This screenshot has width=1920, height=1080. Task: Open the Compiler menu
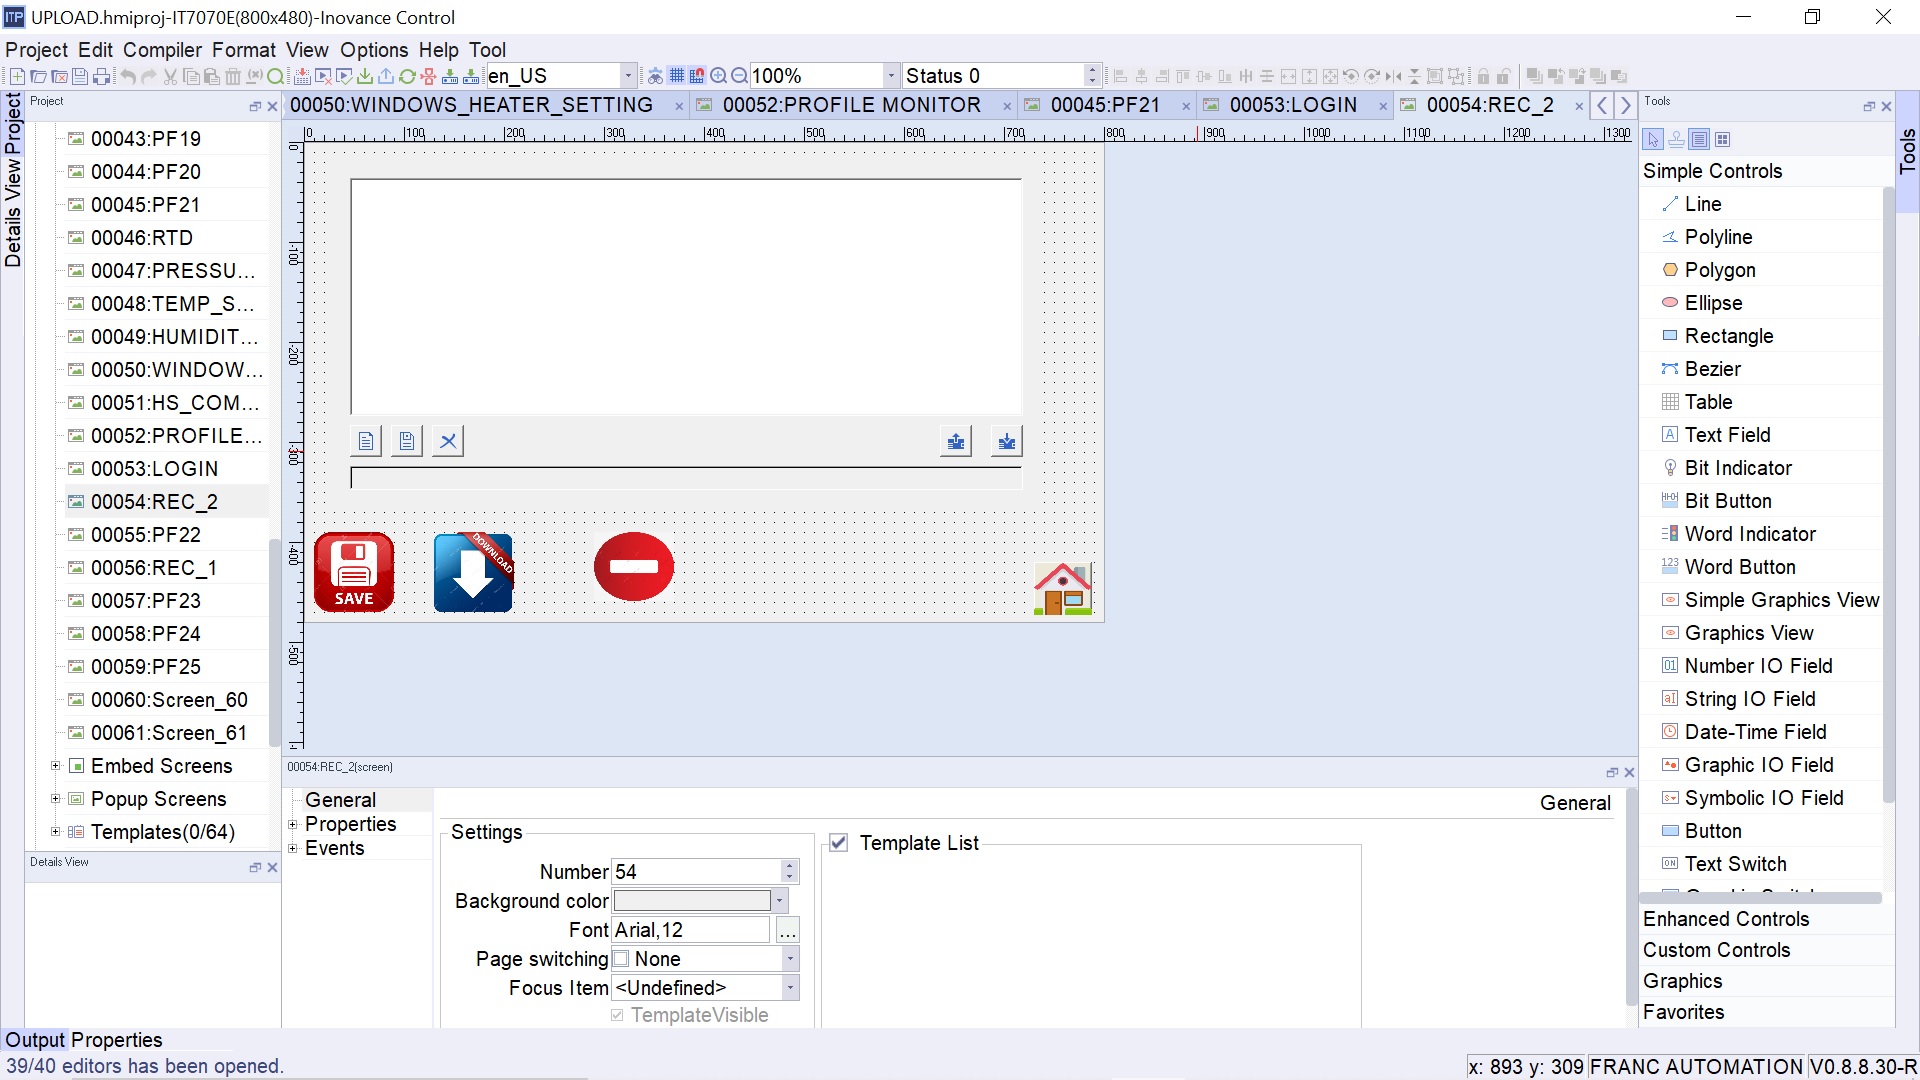(x=162, y=50)
